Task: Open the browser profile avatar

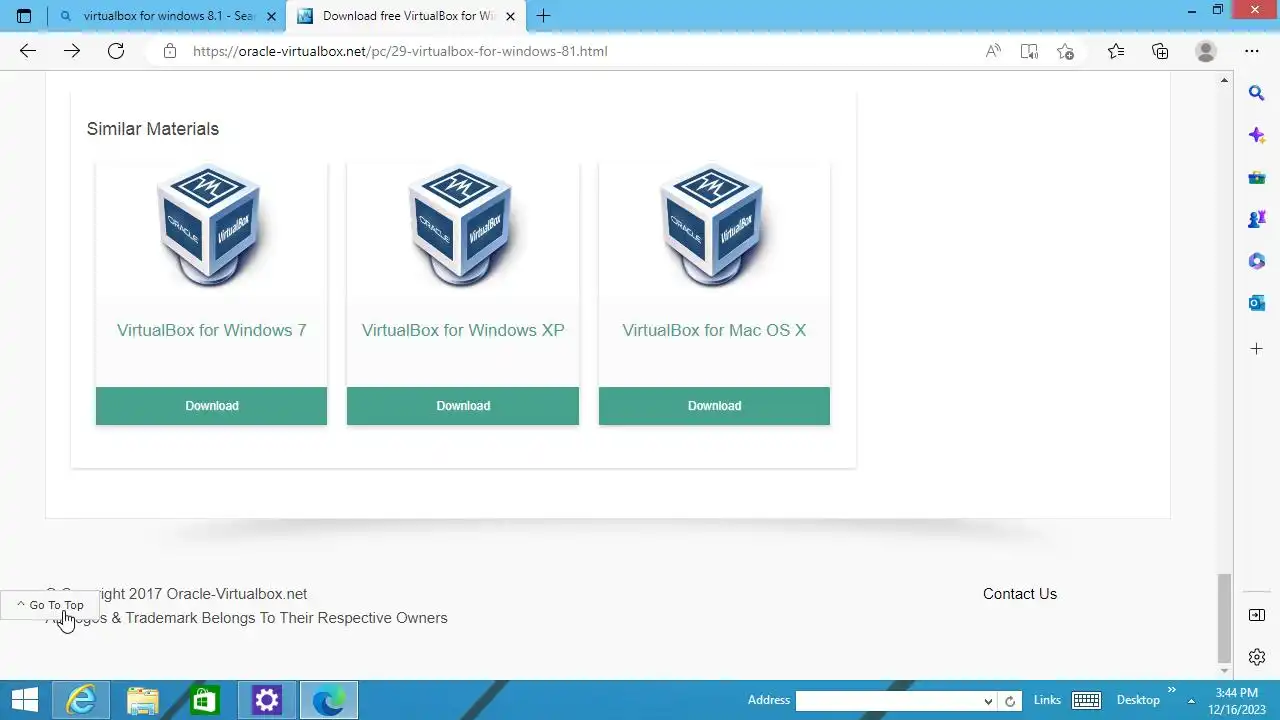Action: 1206,51
